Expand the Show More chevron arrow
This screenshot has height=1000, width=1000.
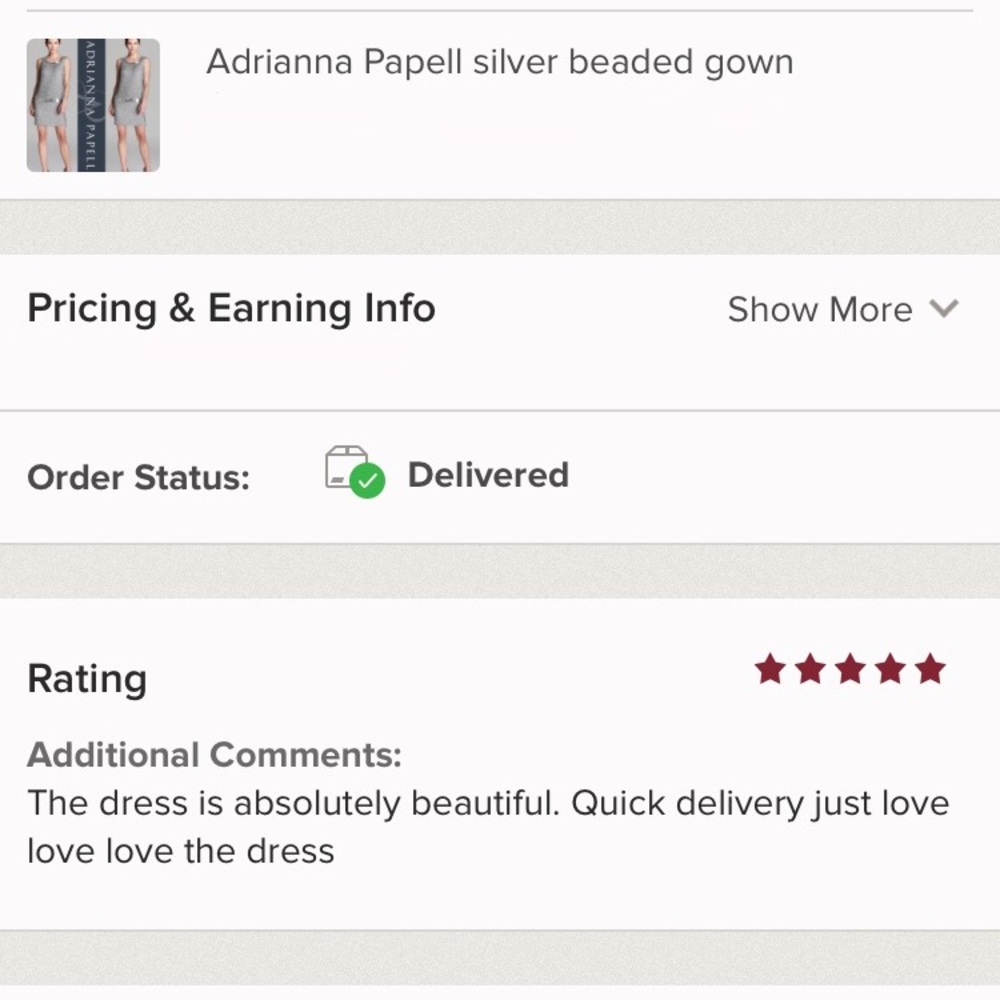tap(944, 308)
